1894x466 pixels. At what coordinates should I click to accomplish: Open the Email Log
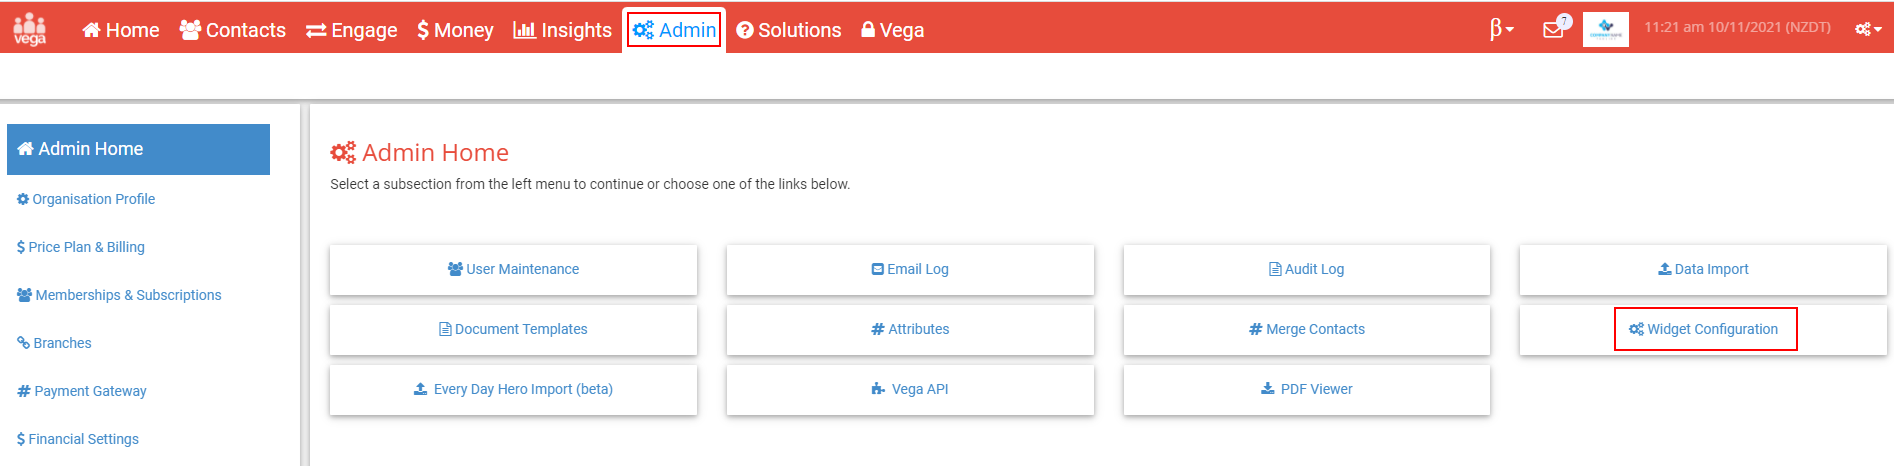pos(910,269)
